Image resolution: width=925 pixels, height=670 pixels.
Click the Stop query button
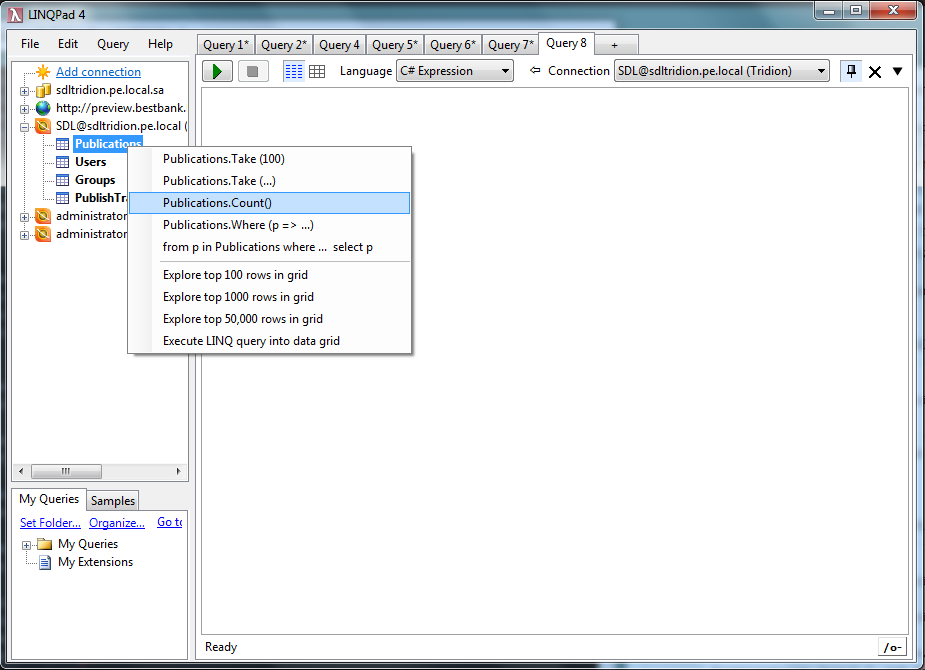[253, 71]
